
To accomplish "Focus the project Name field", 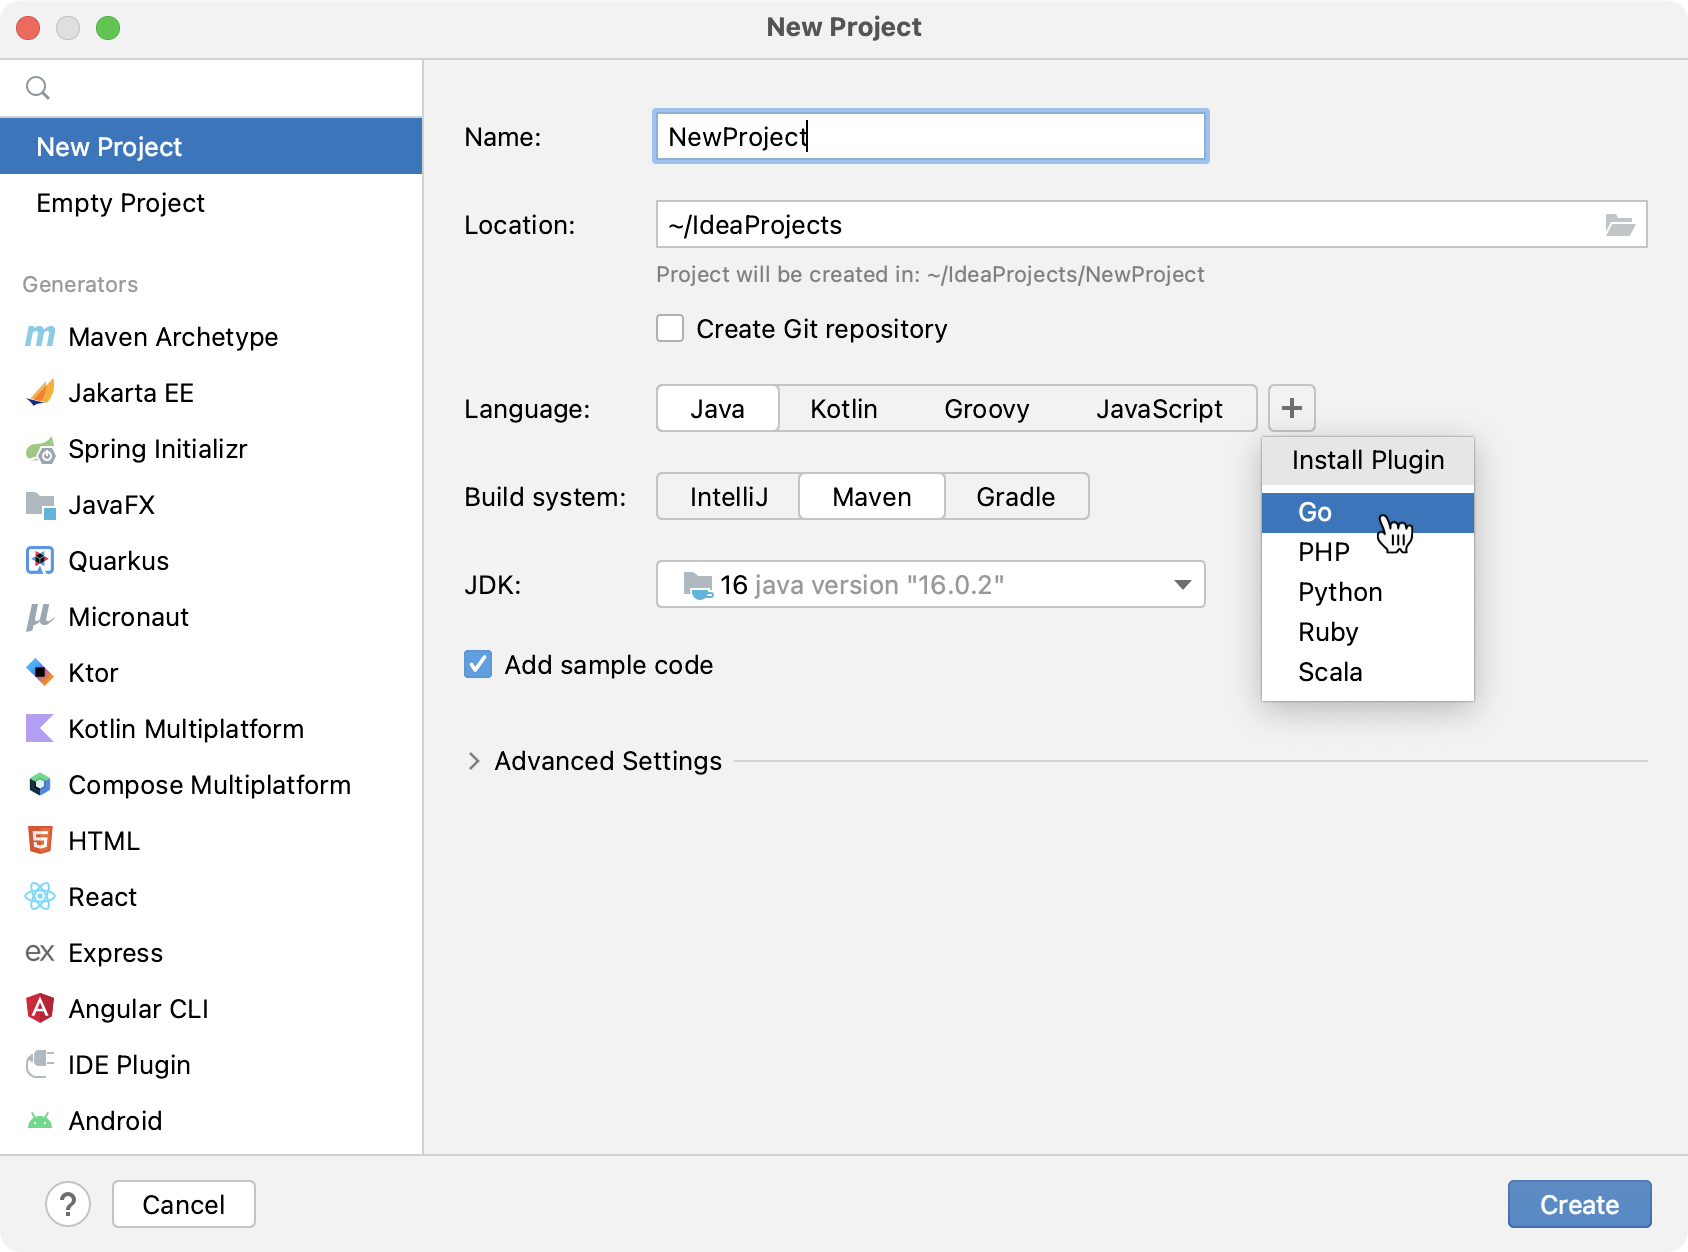I will 931,137.
